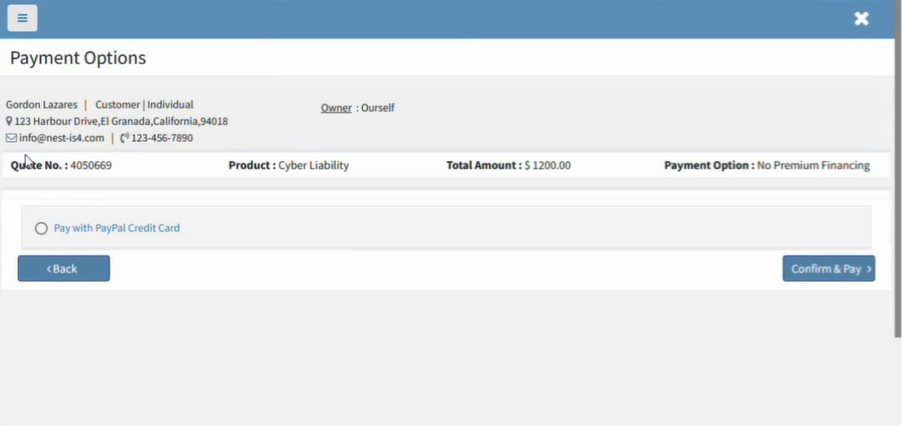The height and width of the screenshot is (426, 903).
Task: Go back with the Back button
Action: [x=63, y=269]
